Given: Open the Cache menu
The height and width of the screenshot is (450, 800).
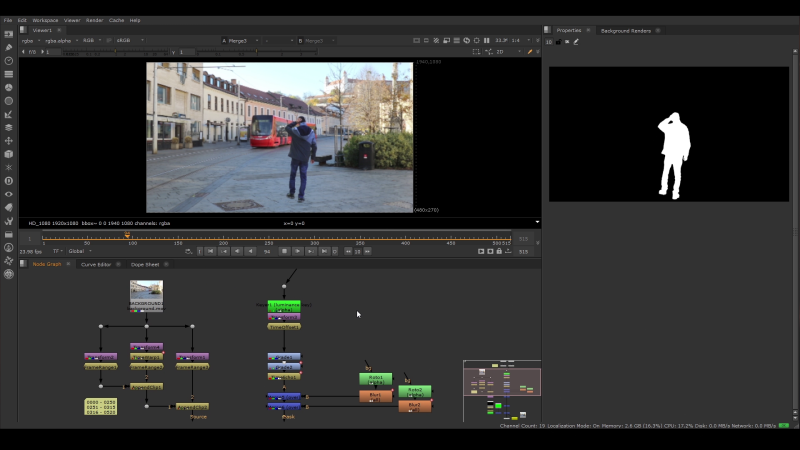Looking at the screenshot, I should tap(116, 20).
